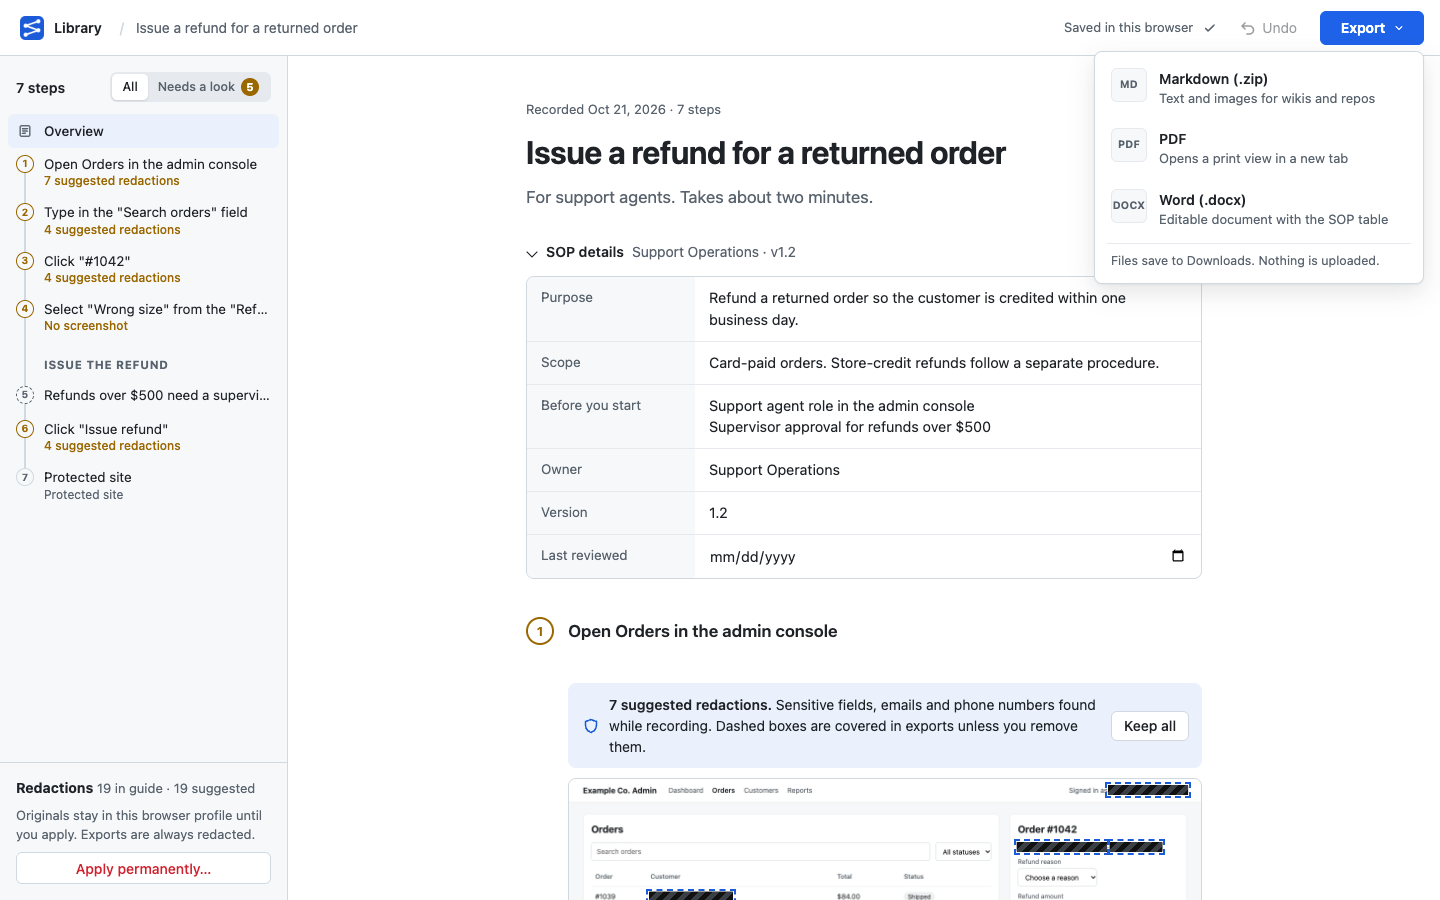This screenshot has height=900, width=1440.
Task: Click the "Recorded Oct 21, 2026" line
Action: [x=623, y=110]
